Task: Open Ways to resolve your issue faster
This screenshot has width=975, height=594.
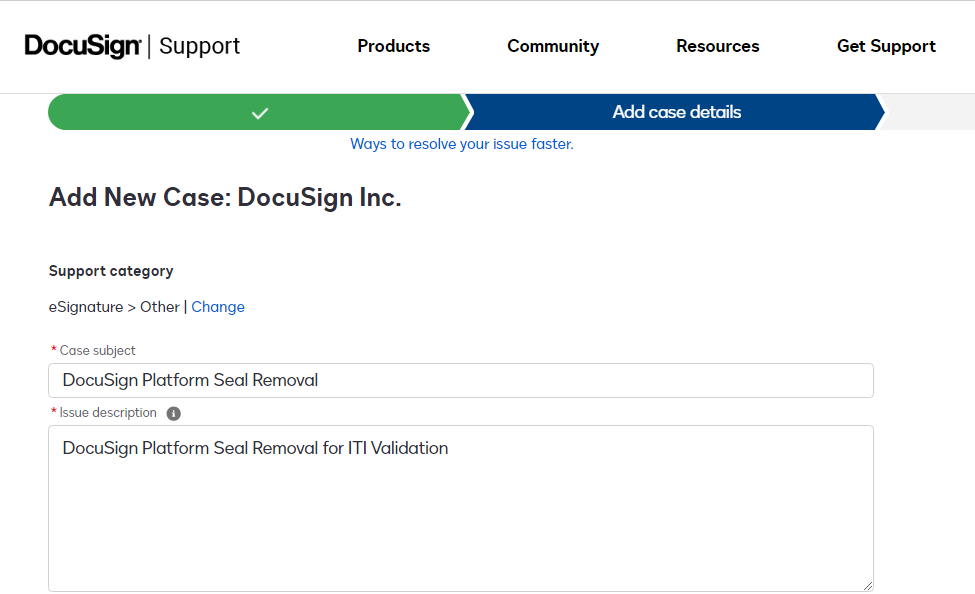Action: point(461,144)
